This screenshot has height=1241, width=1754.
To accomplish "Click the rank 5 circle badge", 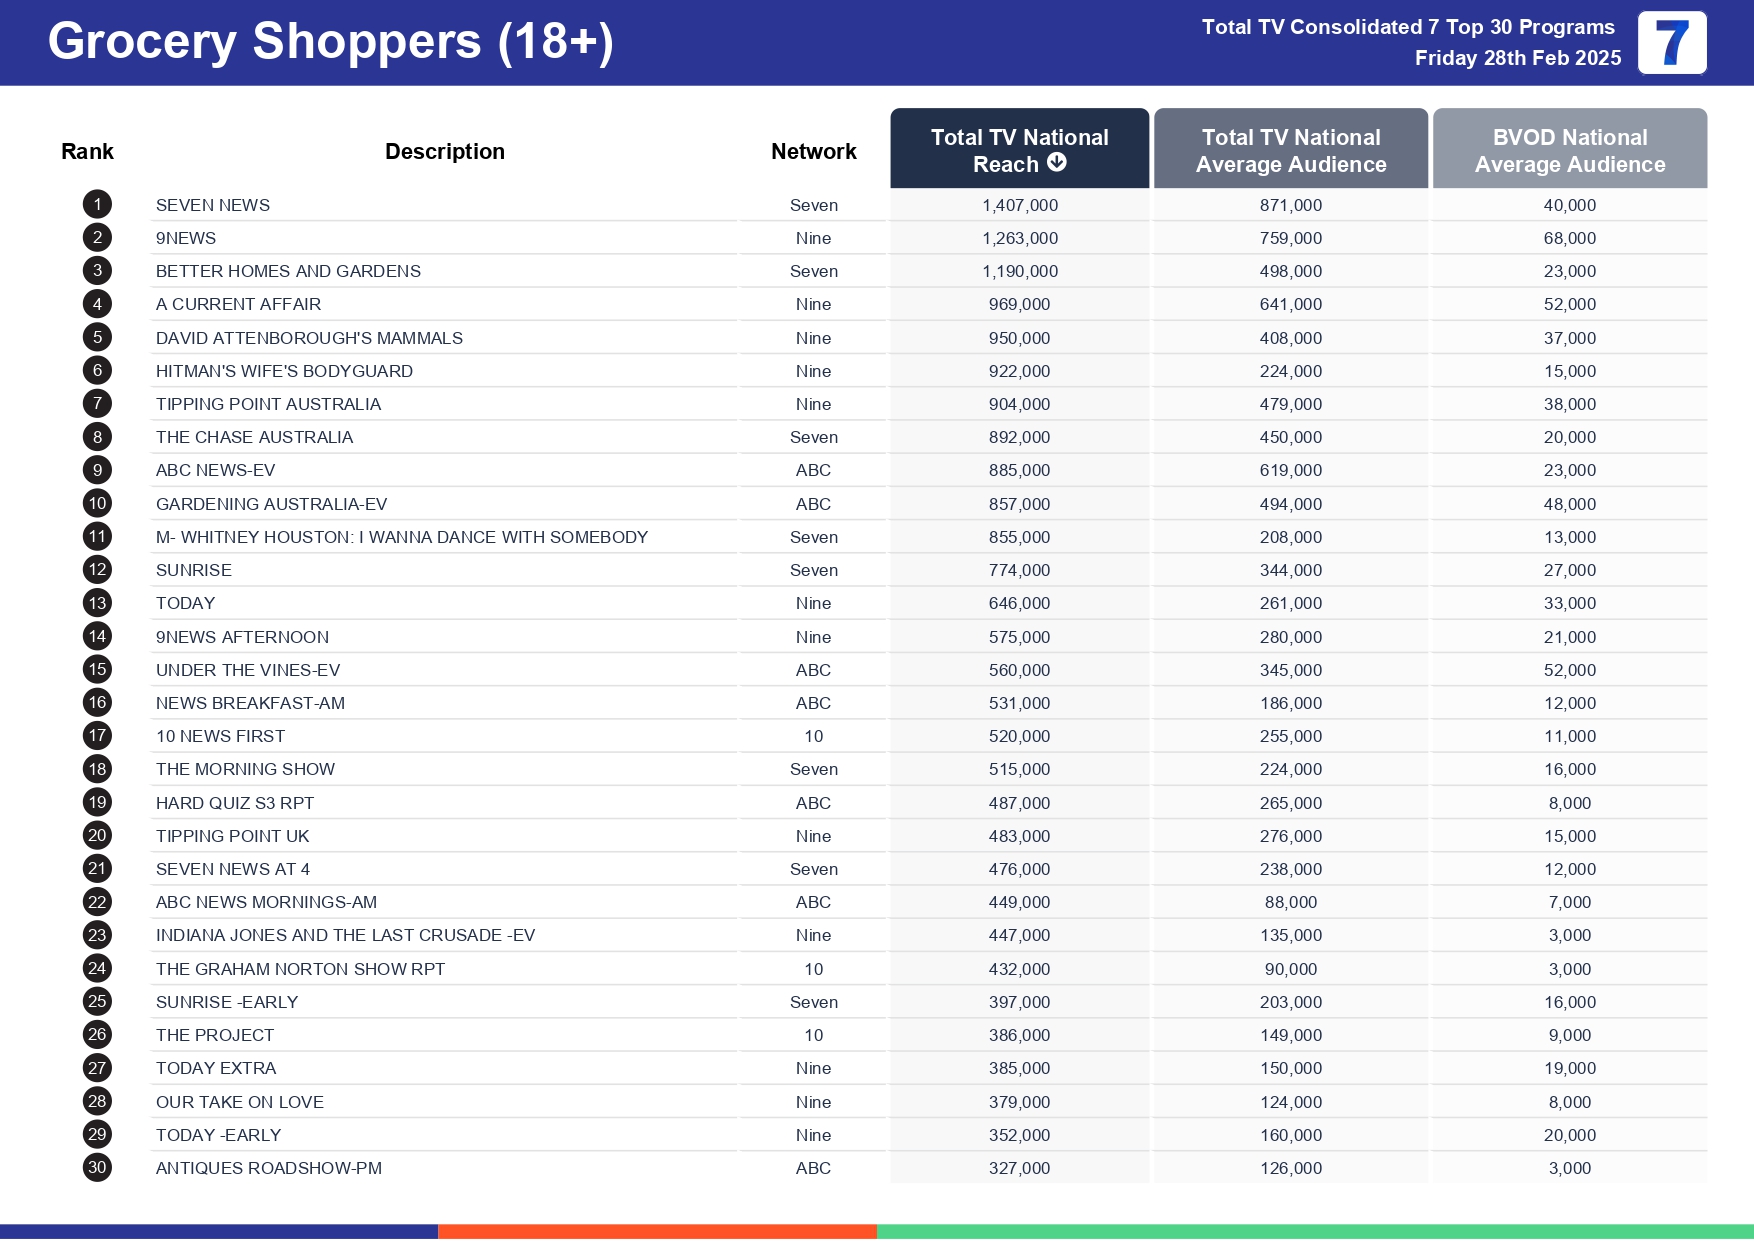I will (x=97, y=338).
